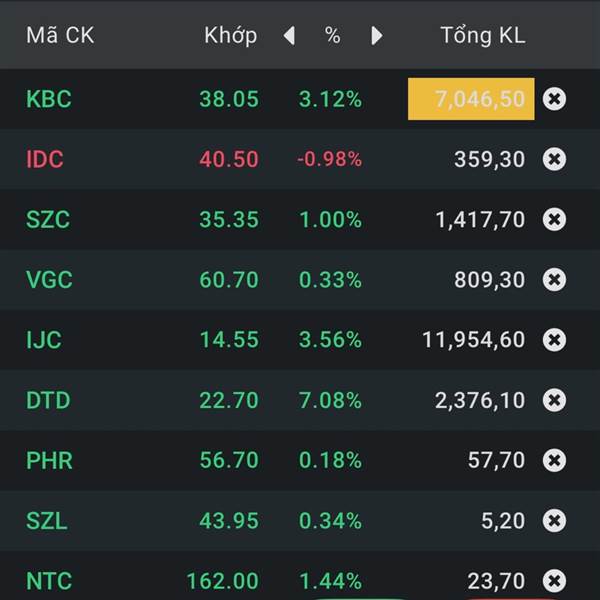Screen dimensions: 600x600
Task: Select IJC matched price 14.55
Action: tap(228, 340)
